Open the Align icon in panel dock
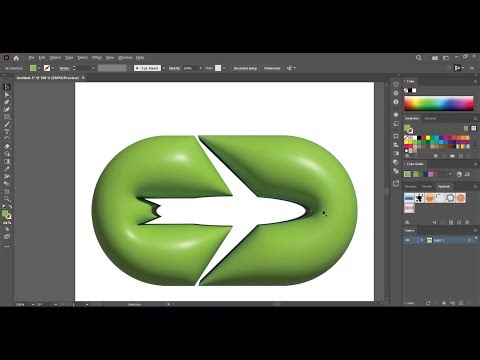This screenshot has width=480, height=360. click(396, 145)
